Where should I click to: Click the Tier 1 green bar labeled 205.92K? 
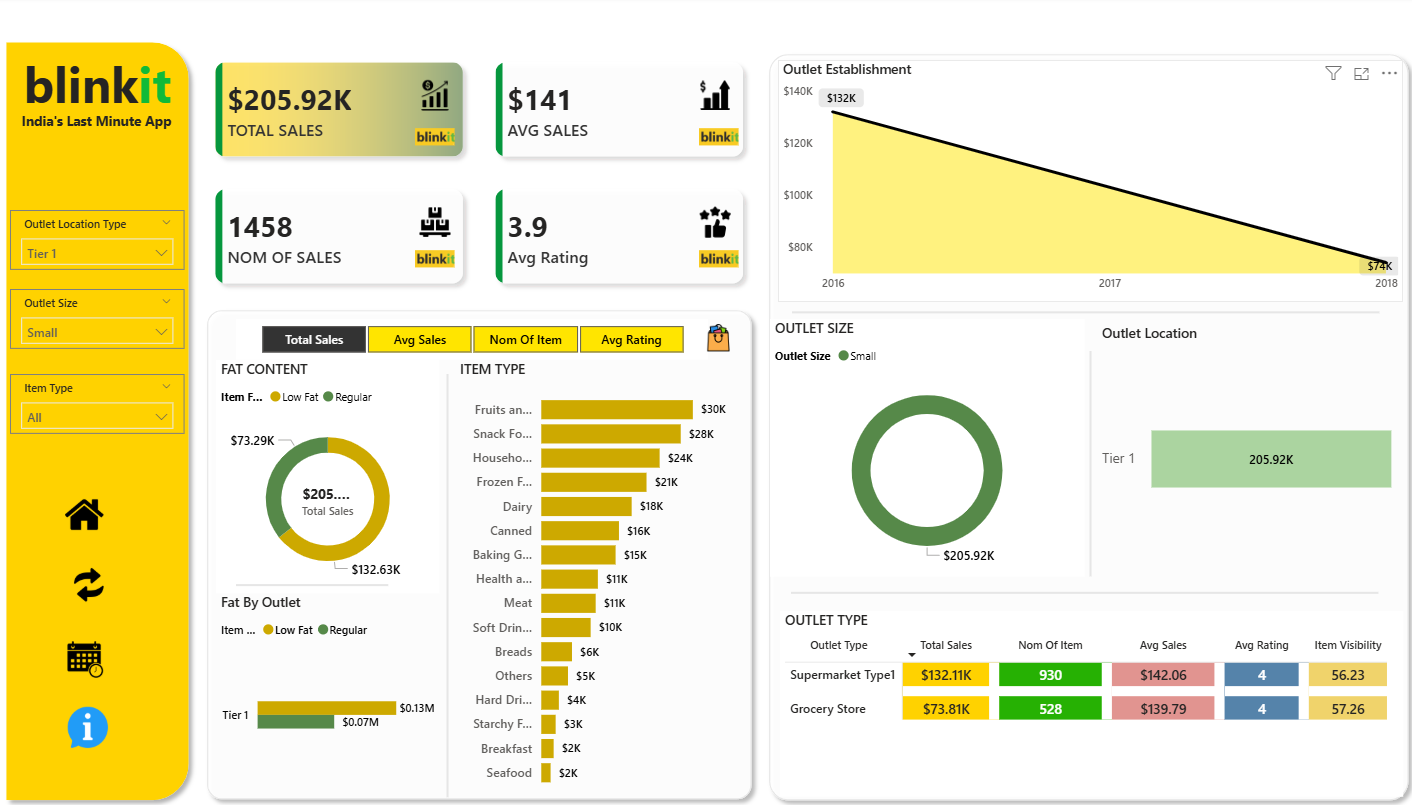[x=1271, y=459]
